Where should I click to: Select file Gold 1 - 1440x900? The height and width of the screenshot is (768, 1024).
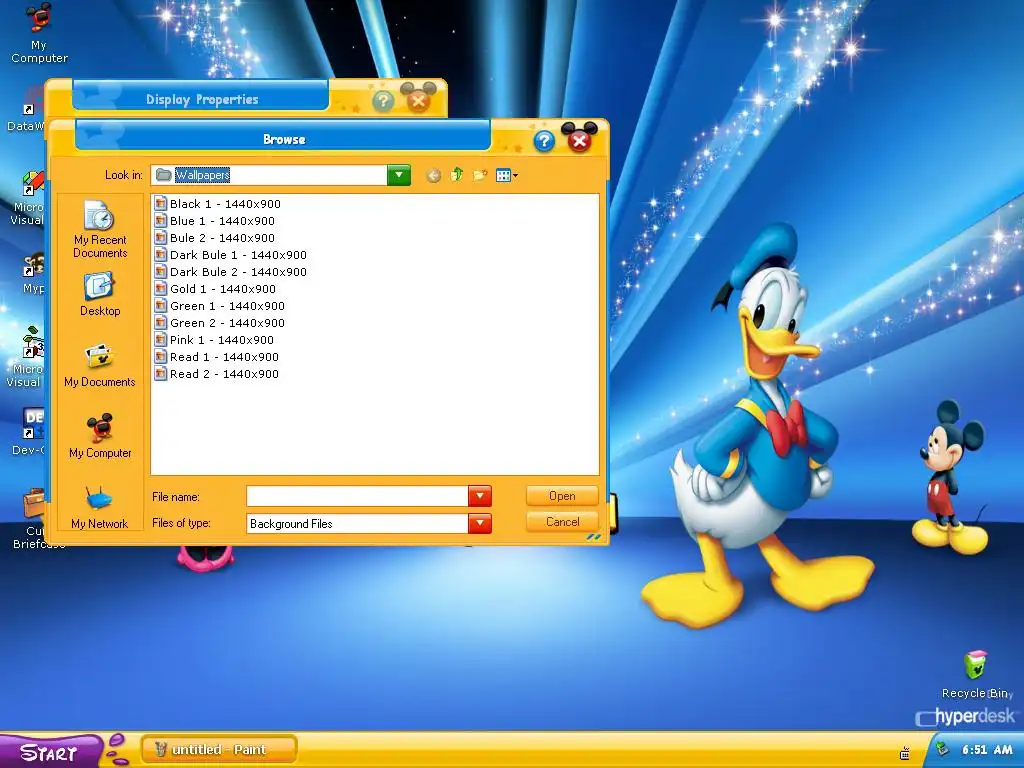(216, 289)
